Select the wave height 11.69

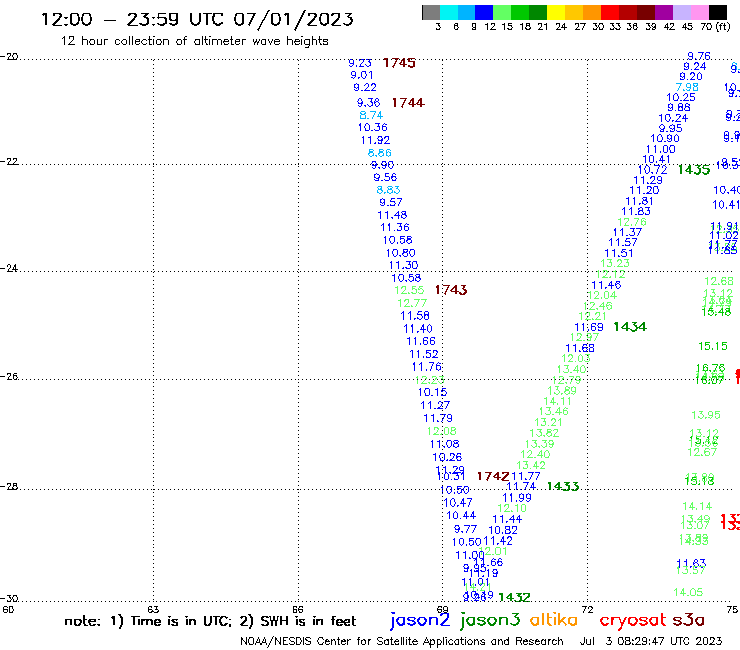tap(589, 327)
